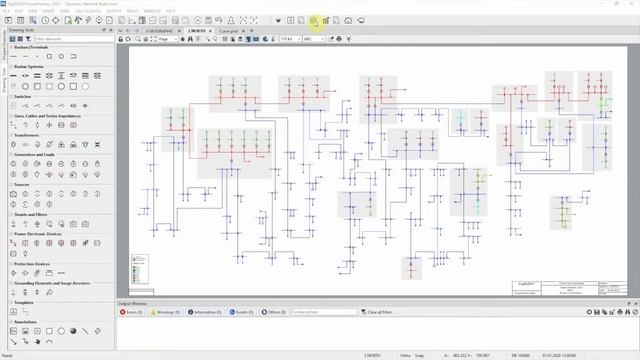The width and height of the screenshot is (640, 360).
Task: Select the first generator symbol tool
Action: [x=13, y=163]
